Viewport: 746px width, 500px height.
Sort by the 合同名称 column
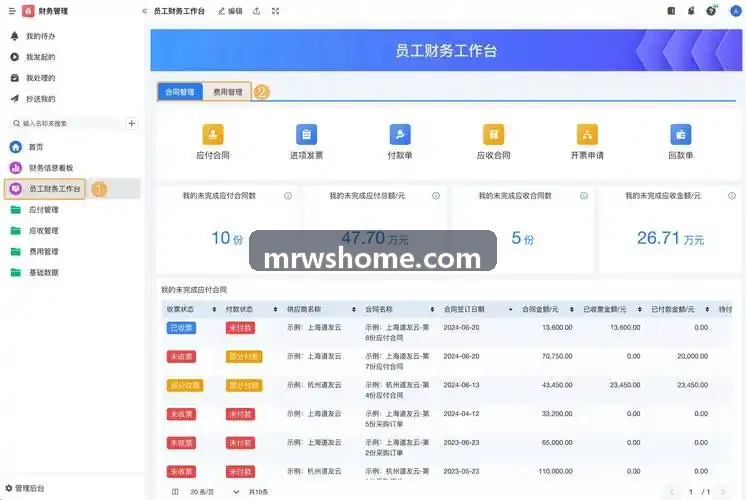click(x=432, y=309)
